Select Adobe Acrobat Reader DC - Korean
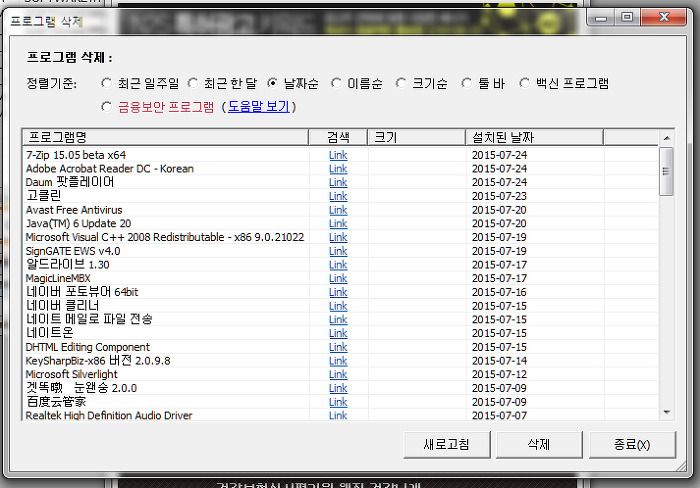Viewport: 700px width, 488px height. tap(340, 169)
